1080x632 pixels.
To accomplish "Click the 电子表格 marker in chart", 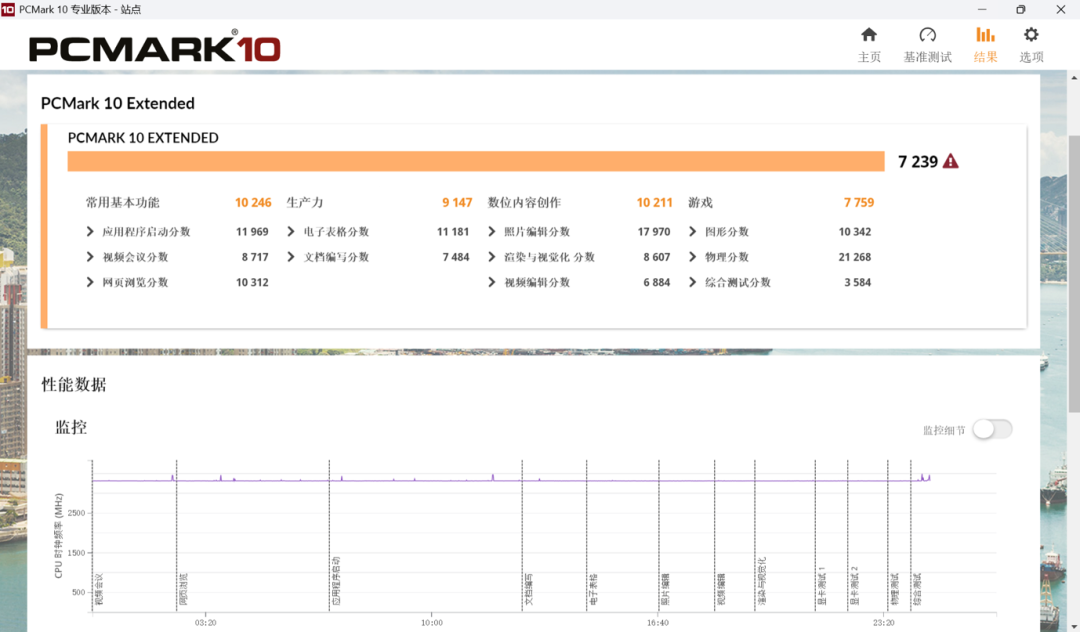I will coord(594,589).
